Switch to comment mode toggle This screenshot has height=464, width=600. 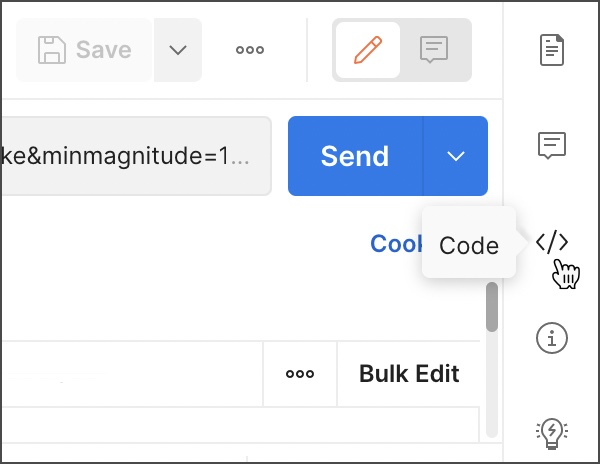tap(434, 50)
